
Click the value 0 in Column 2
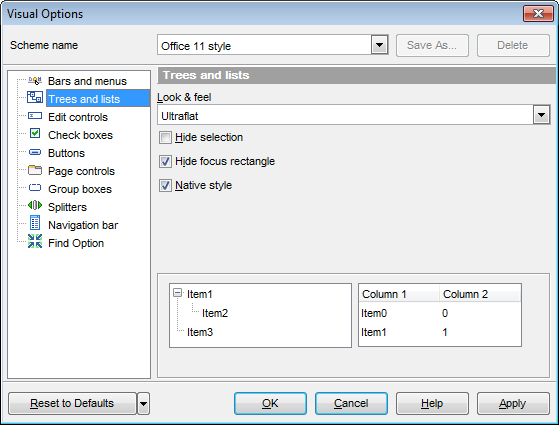point(445,313)
